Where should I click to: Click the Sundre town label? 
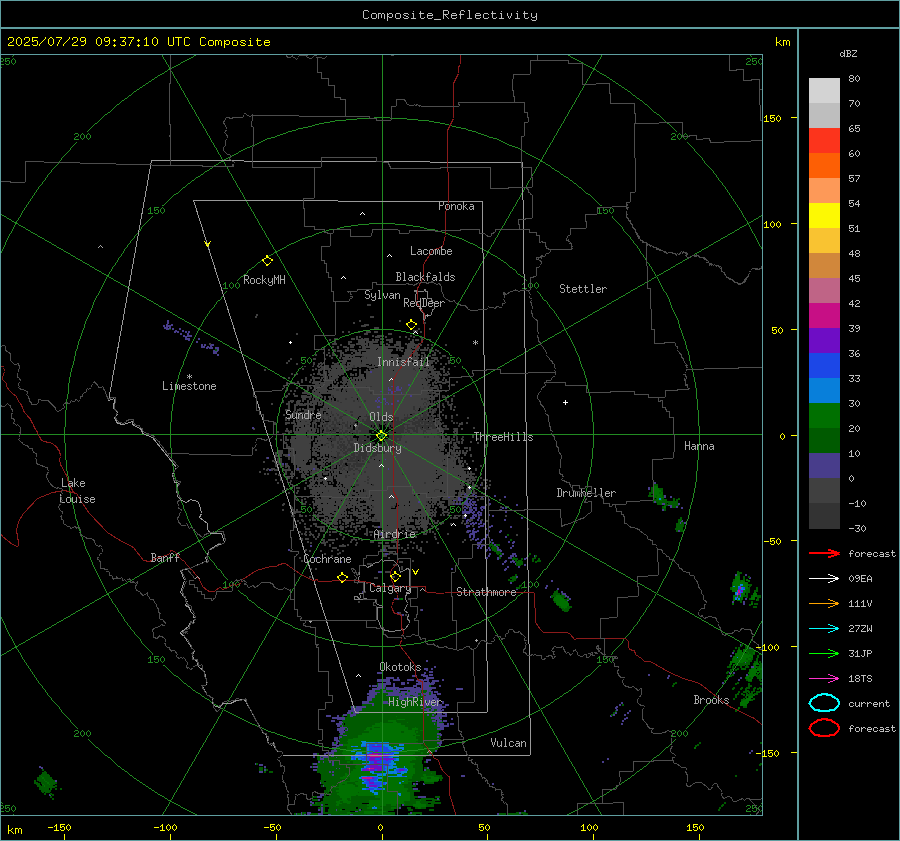pos(303,414)
